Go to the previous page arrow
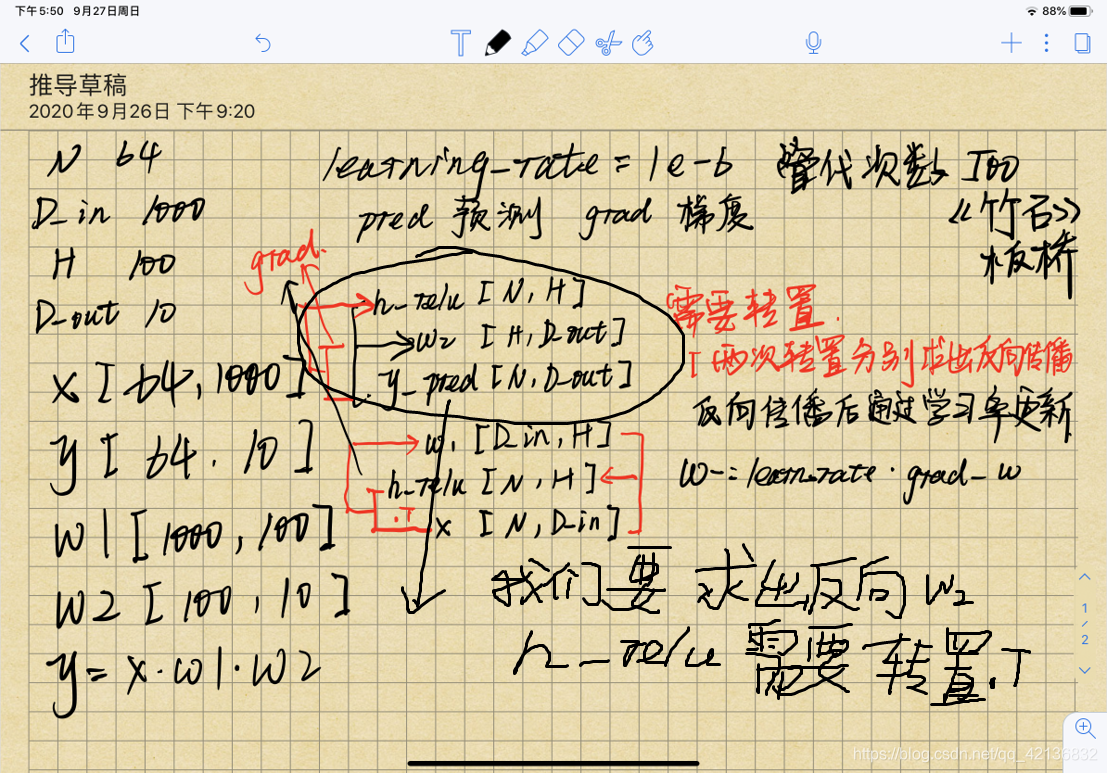 pos(1084,577)
